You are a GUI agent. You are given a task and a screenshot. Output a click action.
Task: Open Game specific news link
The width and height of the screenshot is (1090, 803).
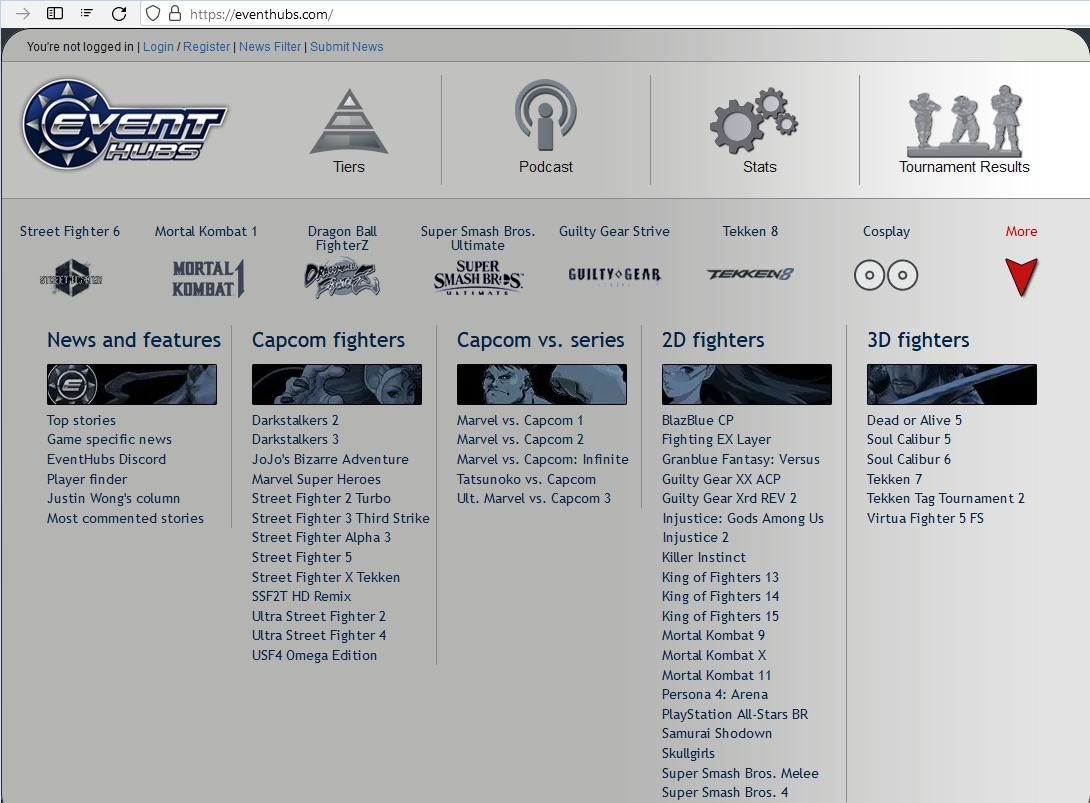(109, 439)
